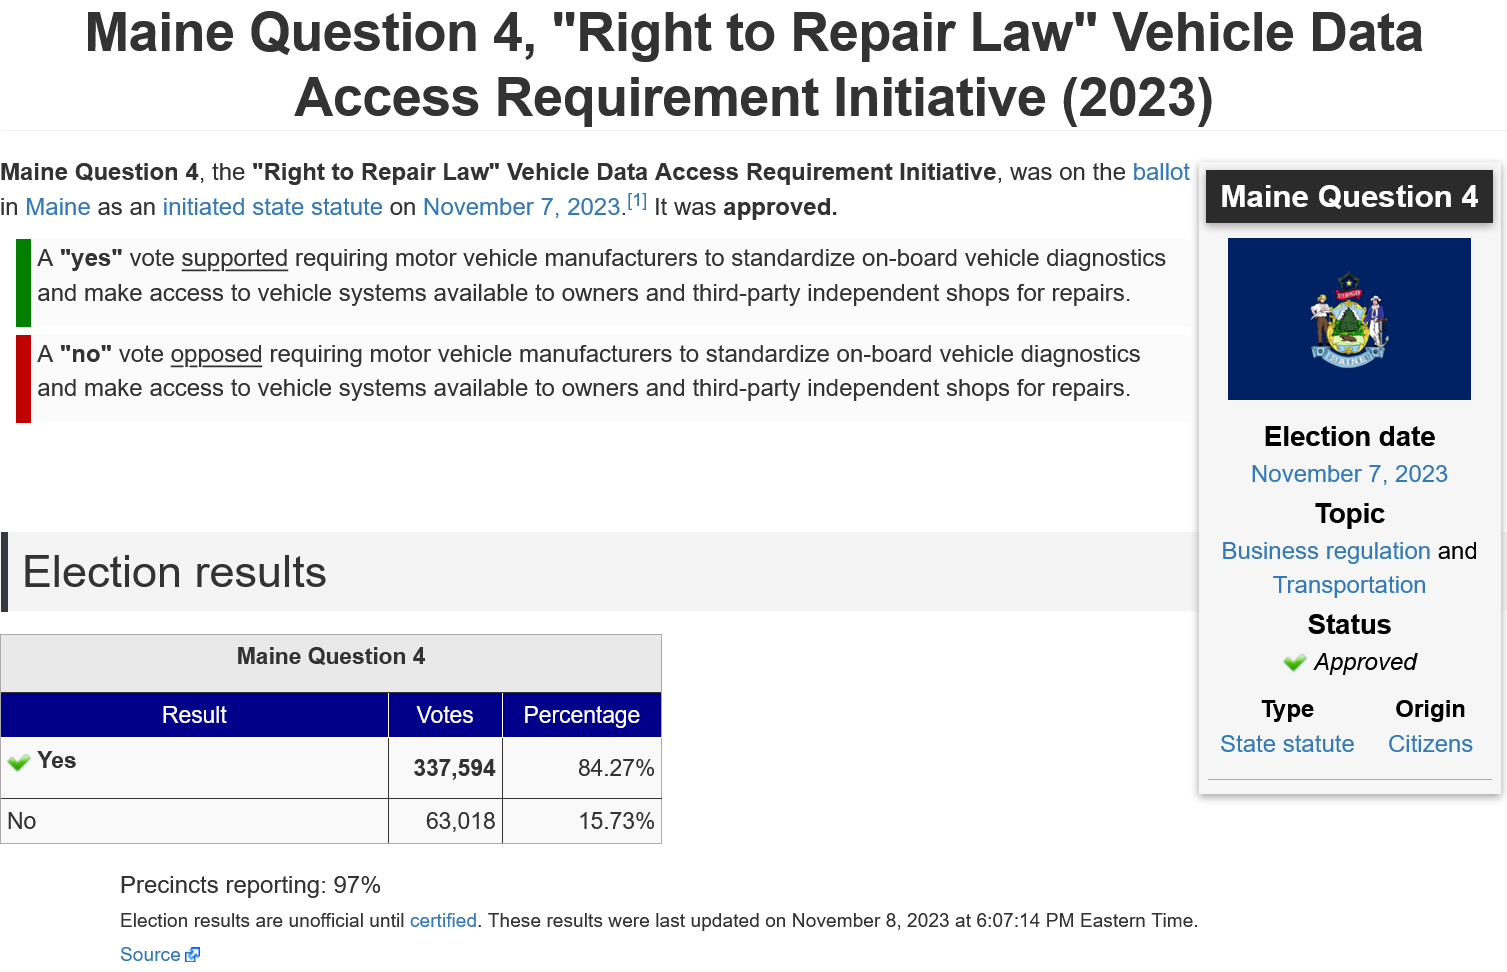Open the 'Transportation' topic link
Viewport: 1507px width, 972px height.
click(x=1349, y=585)
